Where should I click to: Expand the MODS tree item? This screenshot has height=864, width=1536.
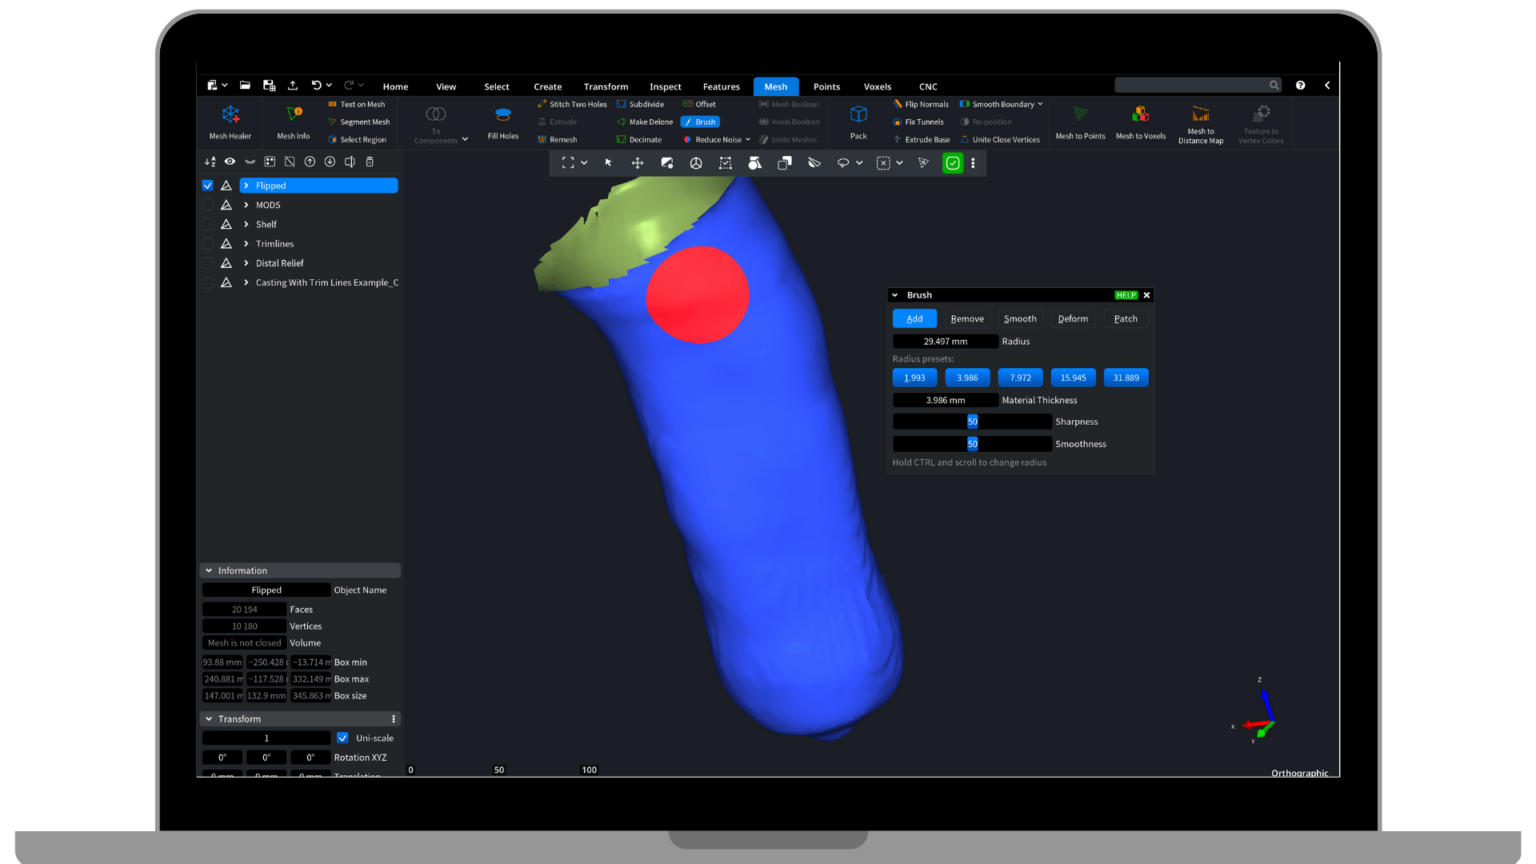[245, 204]
